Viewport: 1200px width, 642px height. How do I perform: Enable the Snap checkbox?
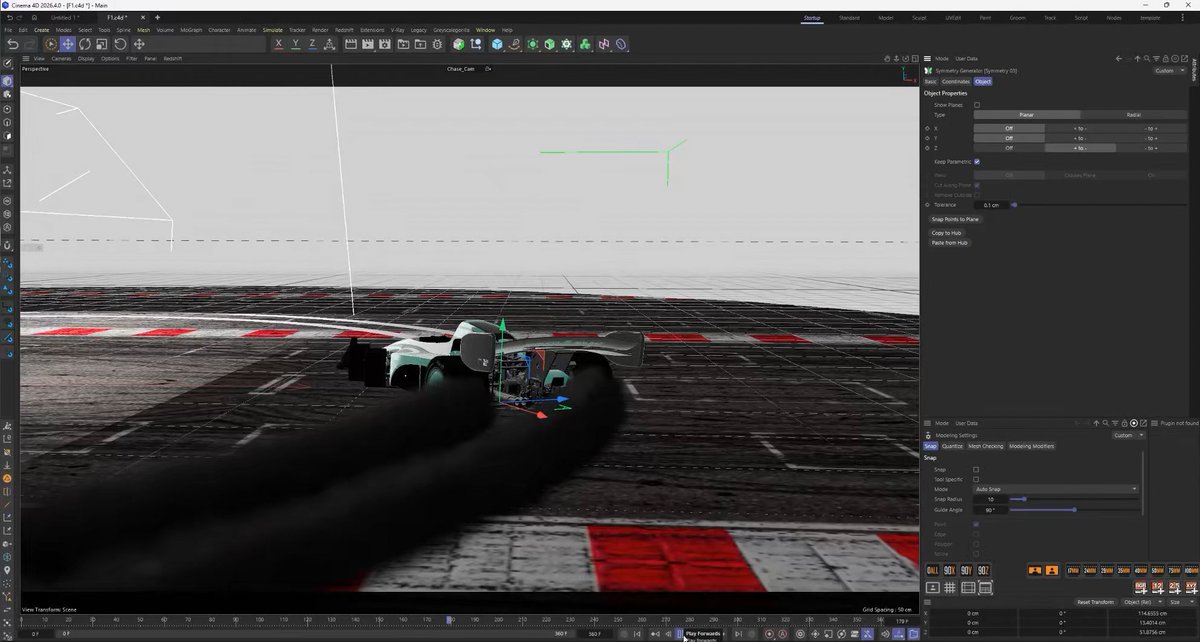976,469
